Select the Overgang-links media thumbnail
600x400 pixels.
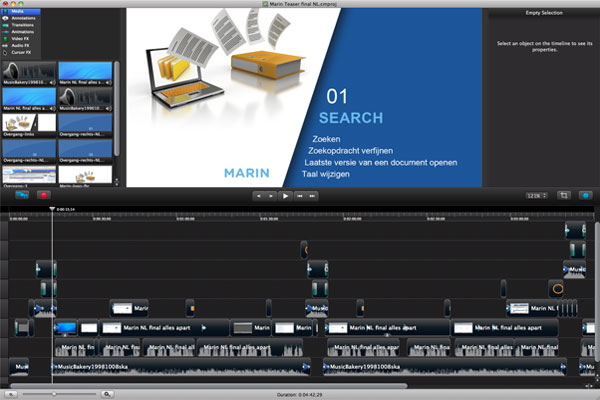click(x=28, y=124)
